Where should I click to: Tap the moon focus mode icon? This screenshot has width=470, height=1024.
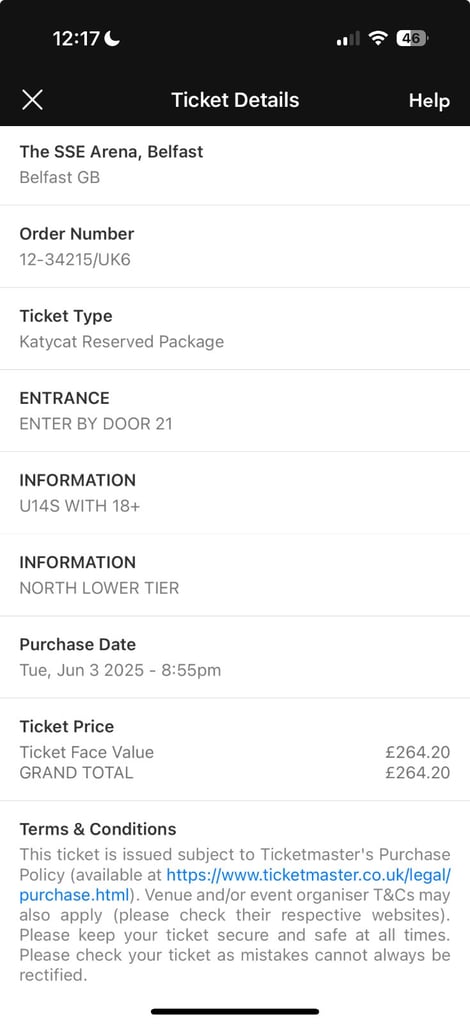pyautogui.click(x=112, y=39)
